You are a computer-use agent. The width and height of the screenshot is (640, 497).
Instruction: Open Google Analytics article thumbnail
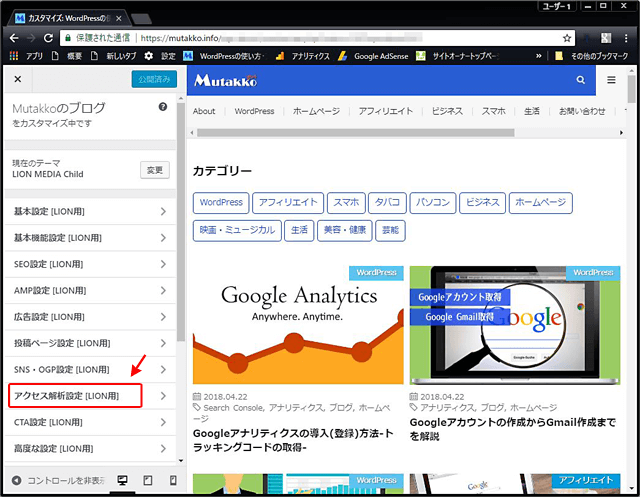coord(298,325)
